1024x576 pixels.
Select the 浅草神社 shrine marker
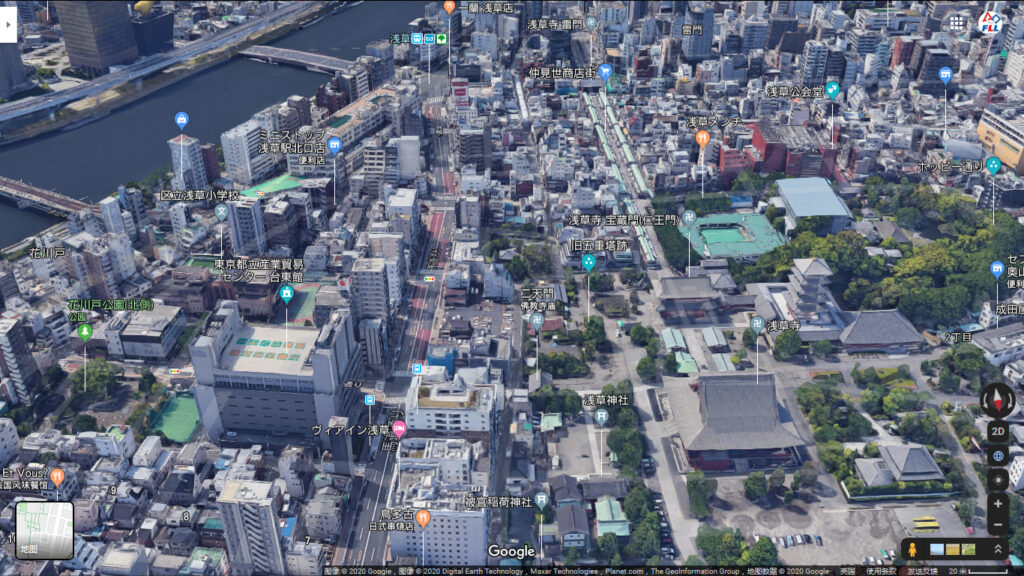tap(601, 416)
